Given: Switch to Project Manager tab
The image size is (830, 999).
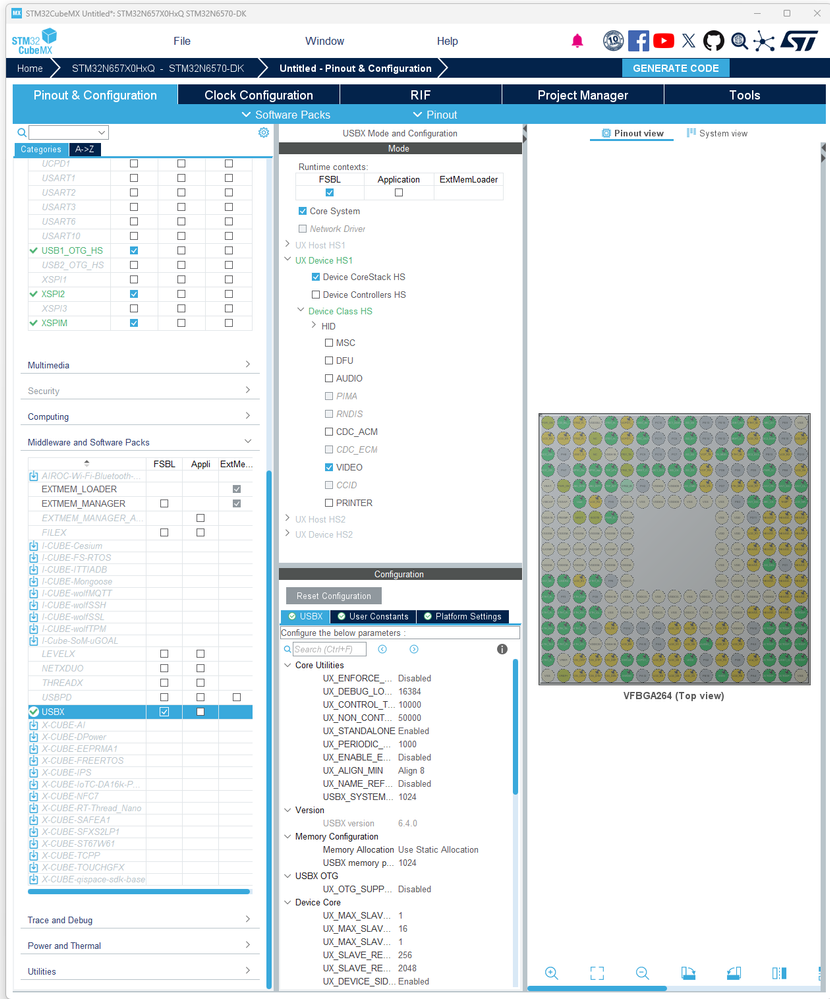Looking at the screenshot, I should (583, 95).
